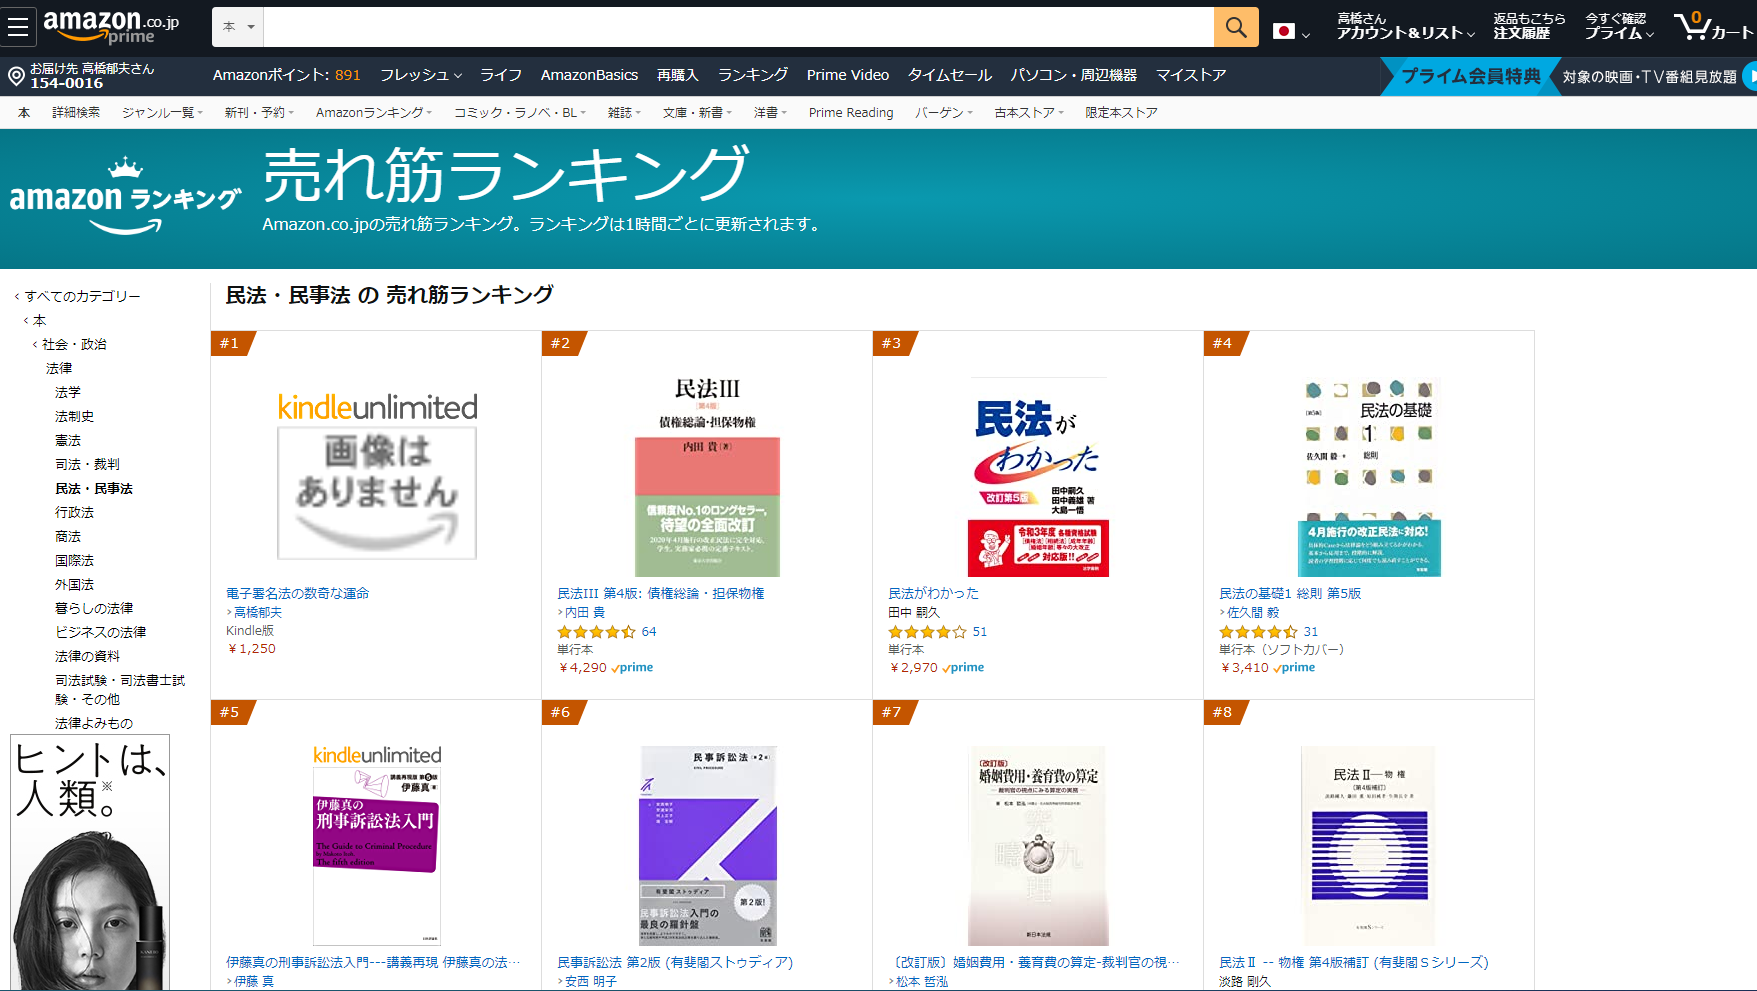
Task: Select Prime Reading in the books menu
Action: pyautogui.click(x=850, y=113)
